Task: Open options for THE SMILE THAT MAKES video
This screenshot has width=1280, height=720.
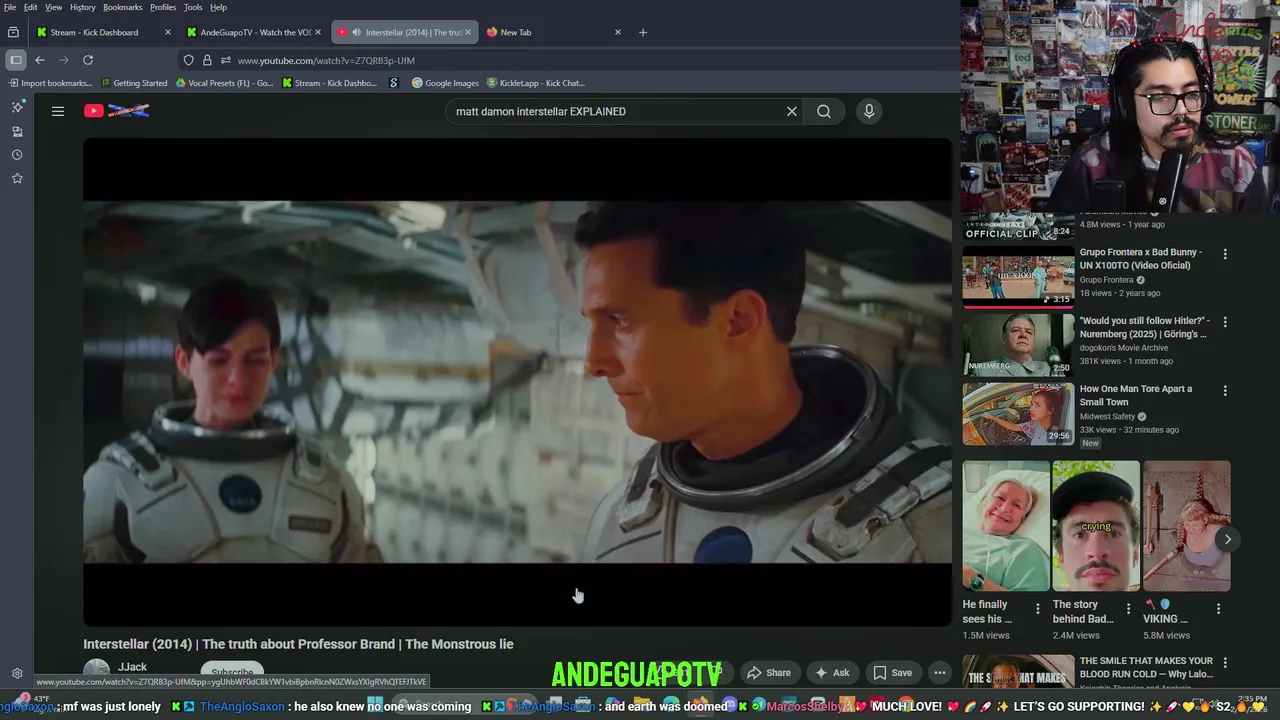Action: coord(1225,662)
